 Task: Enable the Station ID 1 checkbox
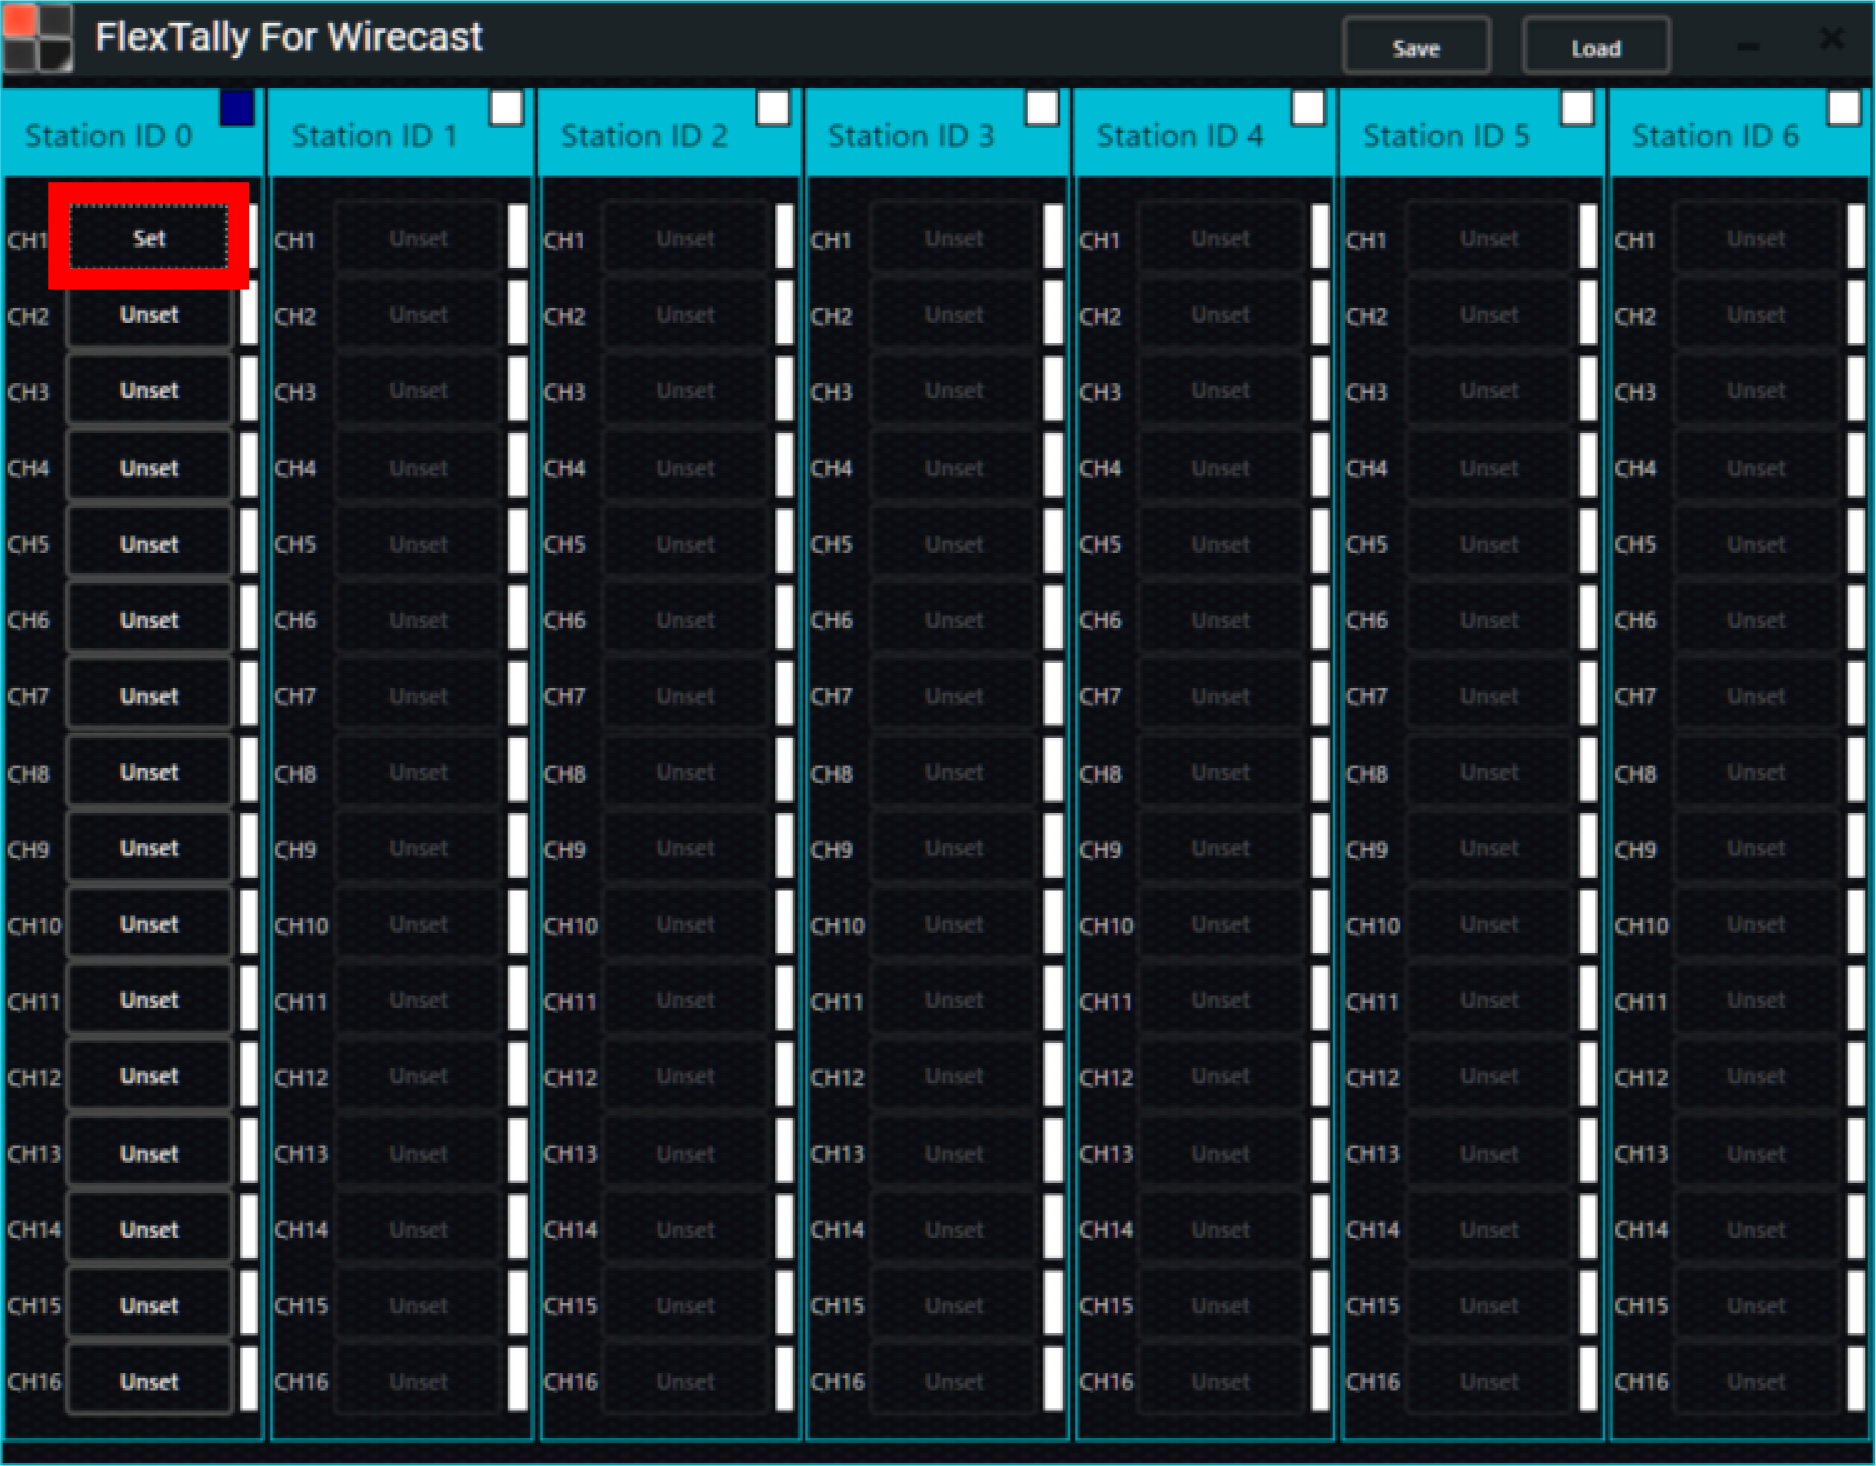(507, 108)
